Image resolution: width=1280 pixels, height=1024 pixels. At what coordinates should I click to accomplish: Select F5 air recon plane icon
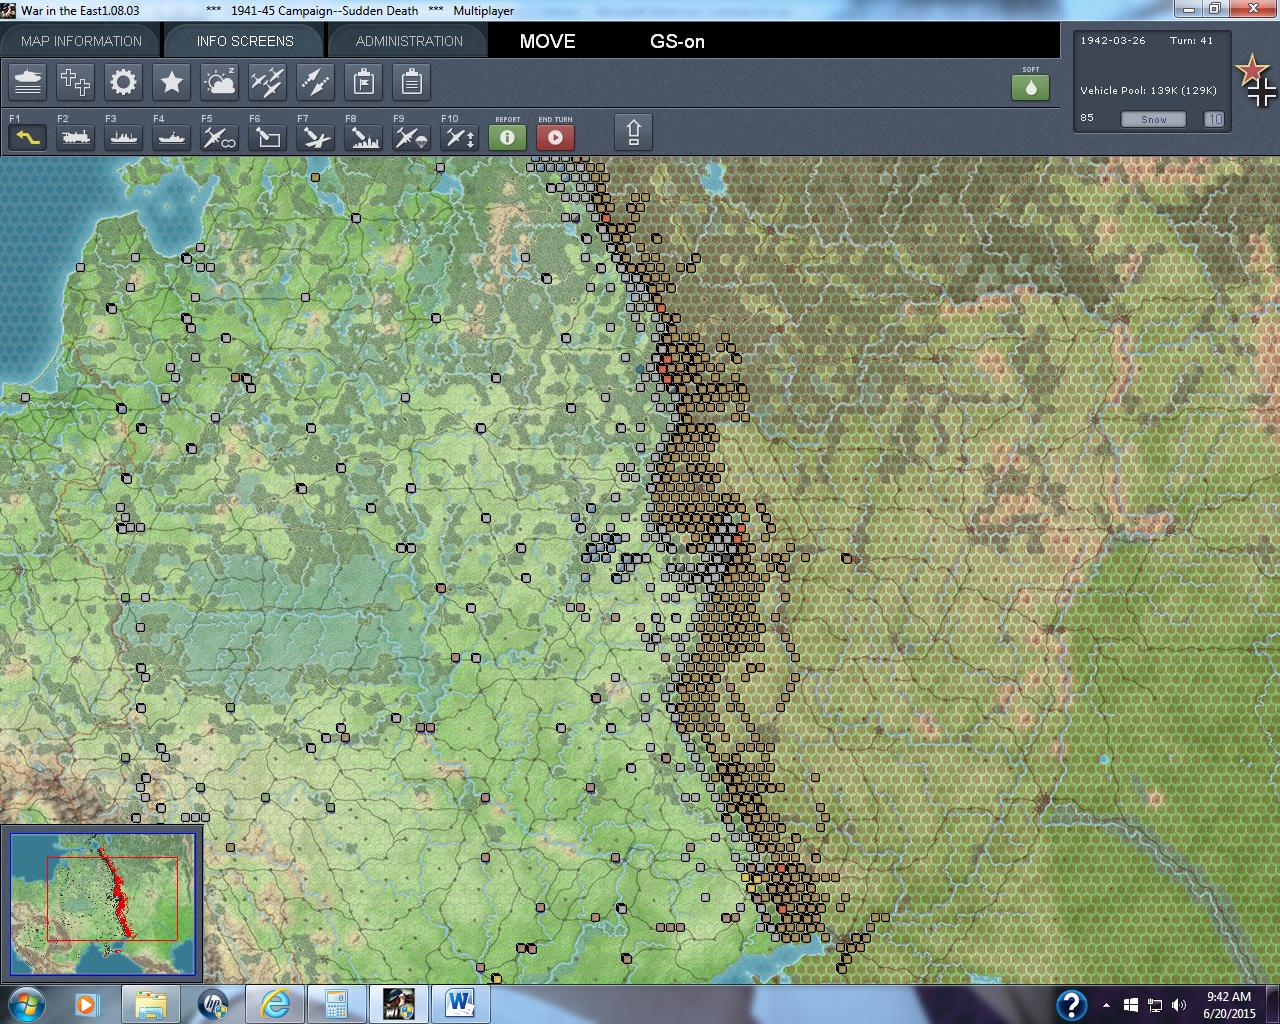click(220, 136)
